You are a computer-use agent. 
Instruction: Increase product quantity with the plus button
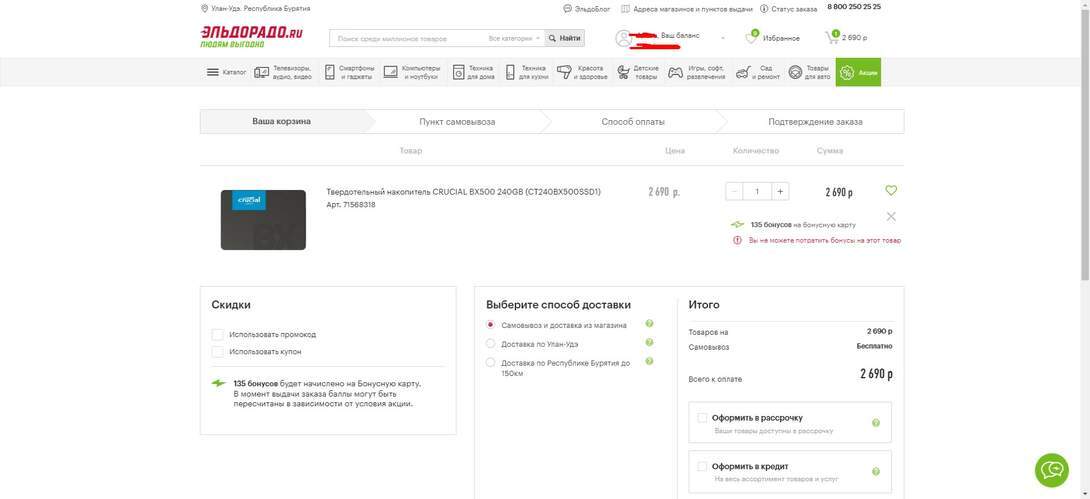coord(780,191)
